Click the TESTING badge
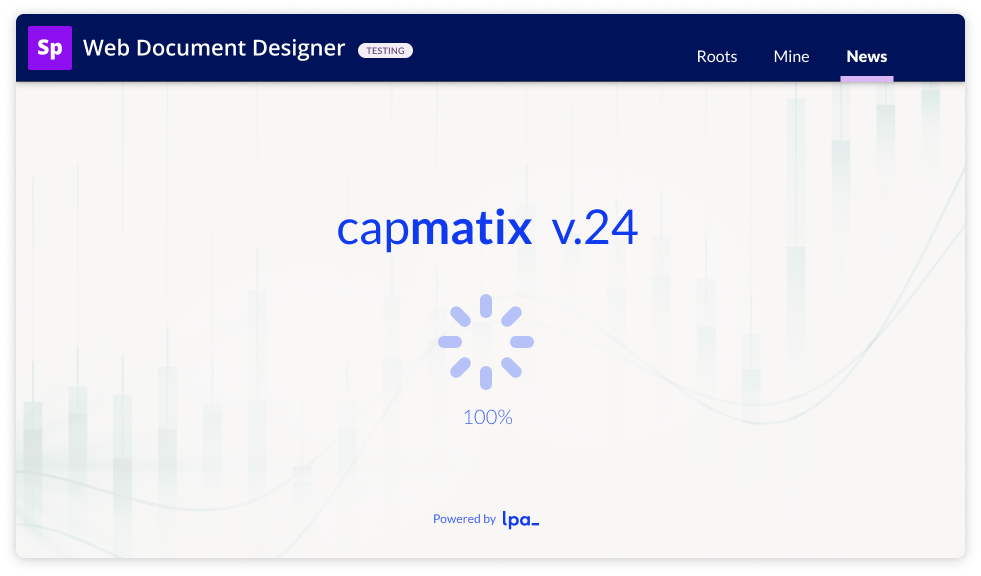Image resolution: width=981 pixels, height=576 pixels. (385, 51)
